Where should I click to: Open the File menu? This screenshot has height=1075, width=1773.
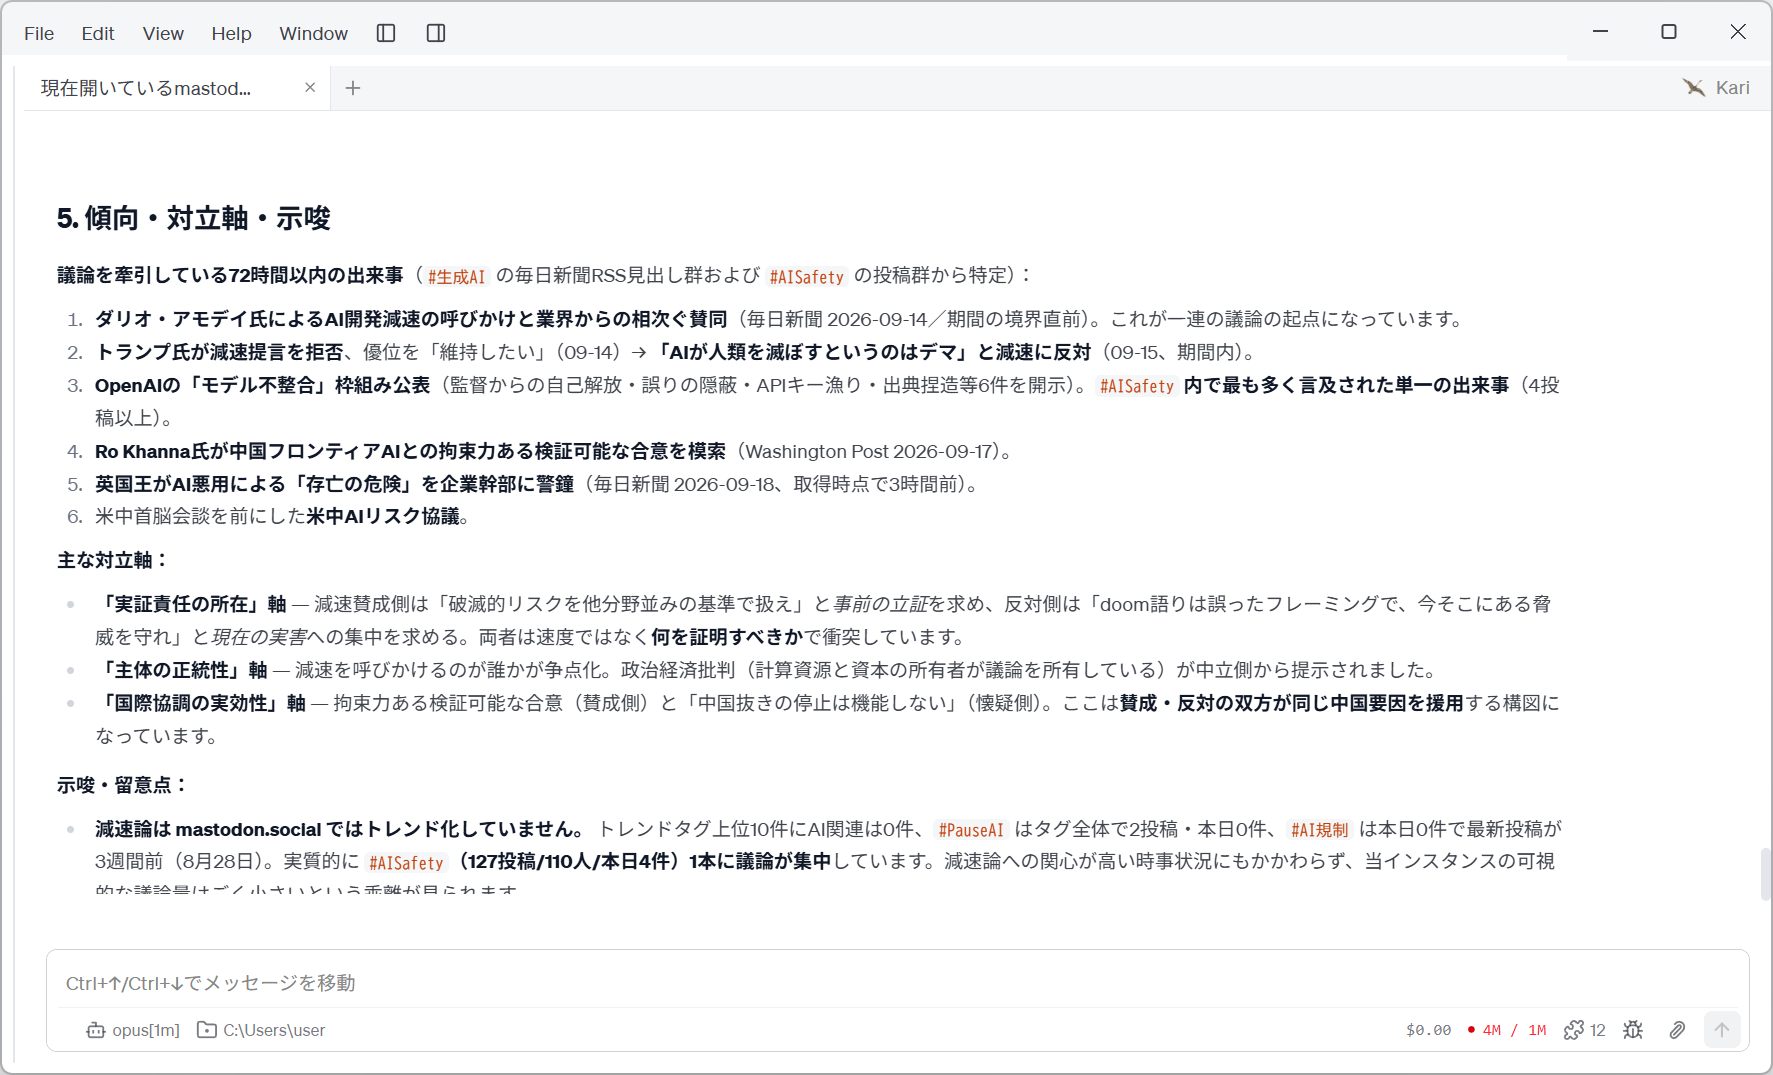(x=39, y=33)
